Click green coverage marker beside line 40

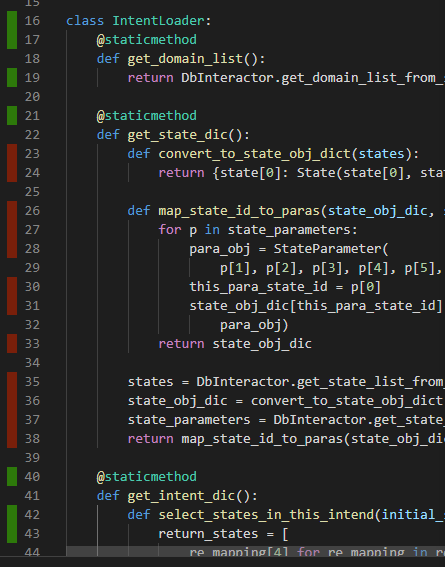[x=12, y=476]
